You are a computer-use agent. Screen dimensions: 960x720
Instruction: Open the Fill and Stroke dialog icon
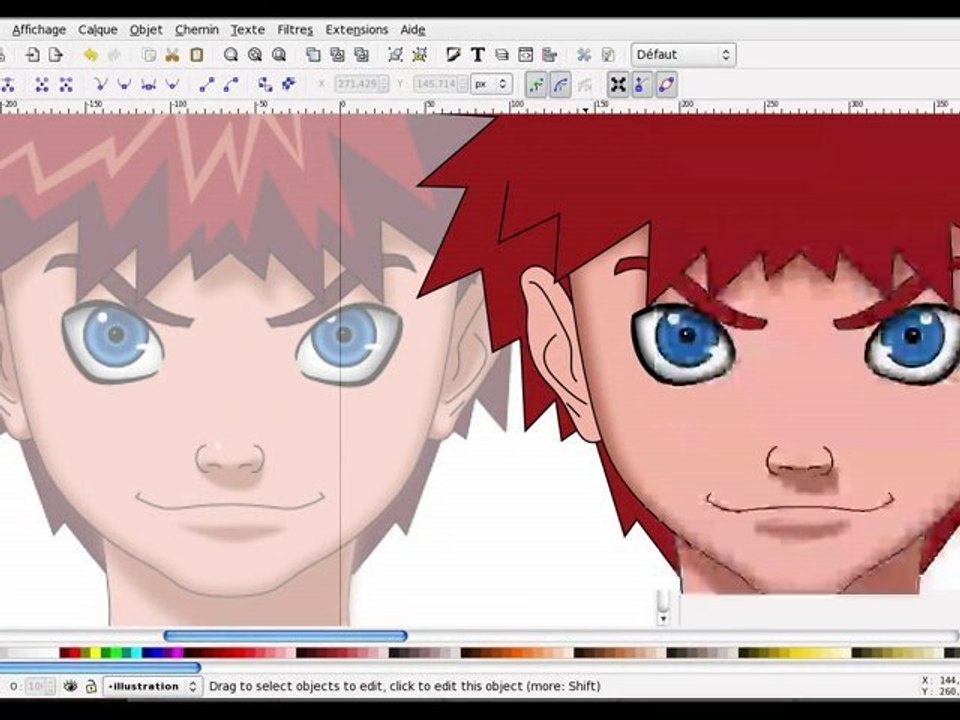click(454, 55)
